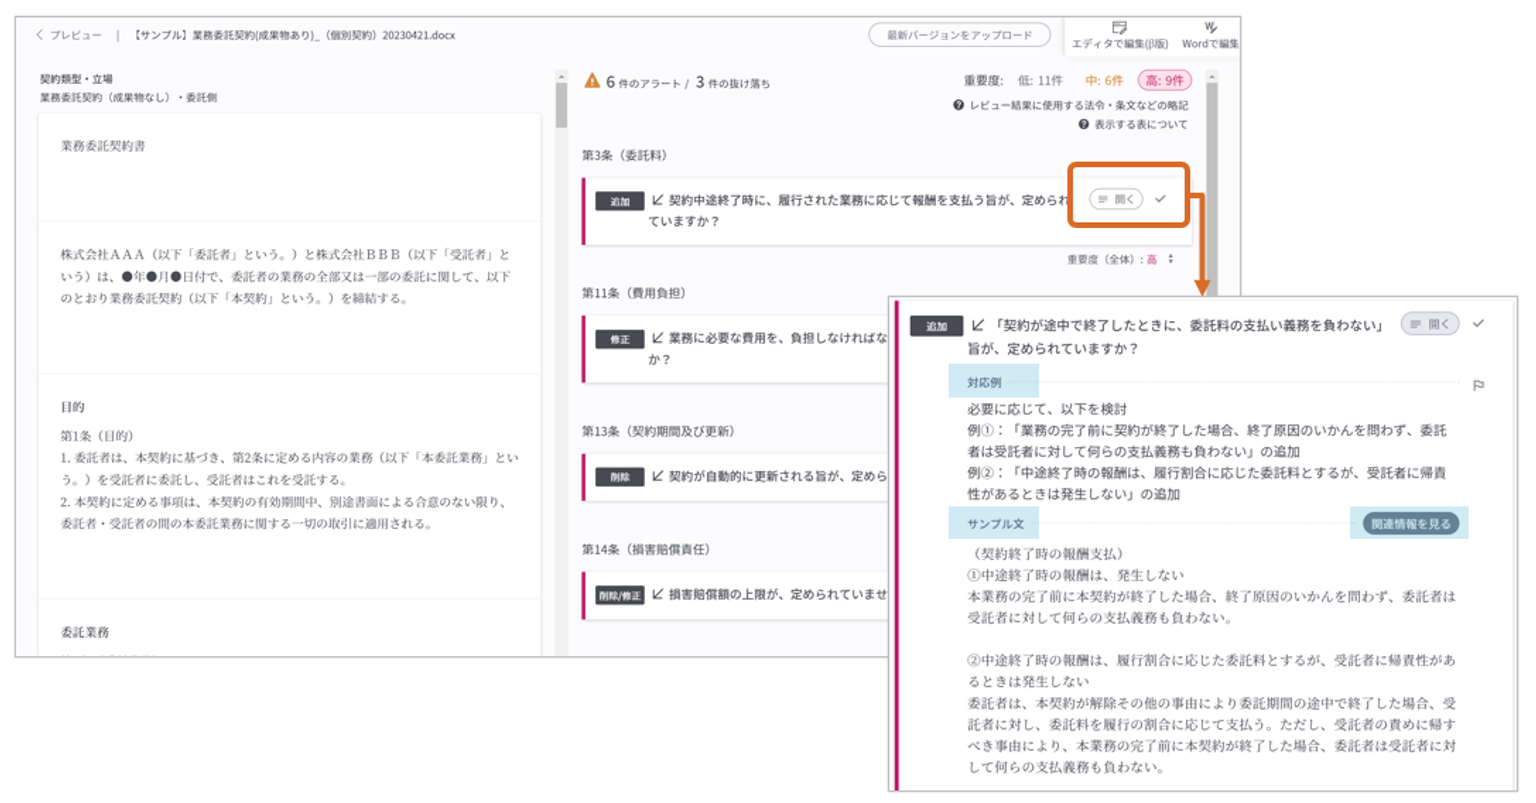Click the Wordで編集 icon
The image size is (1536, 803).
(1210, 28)
